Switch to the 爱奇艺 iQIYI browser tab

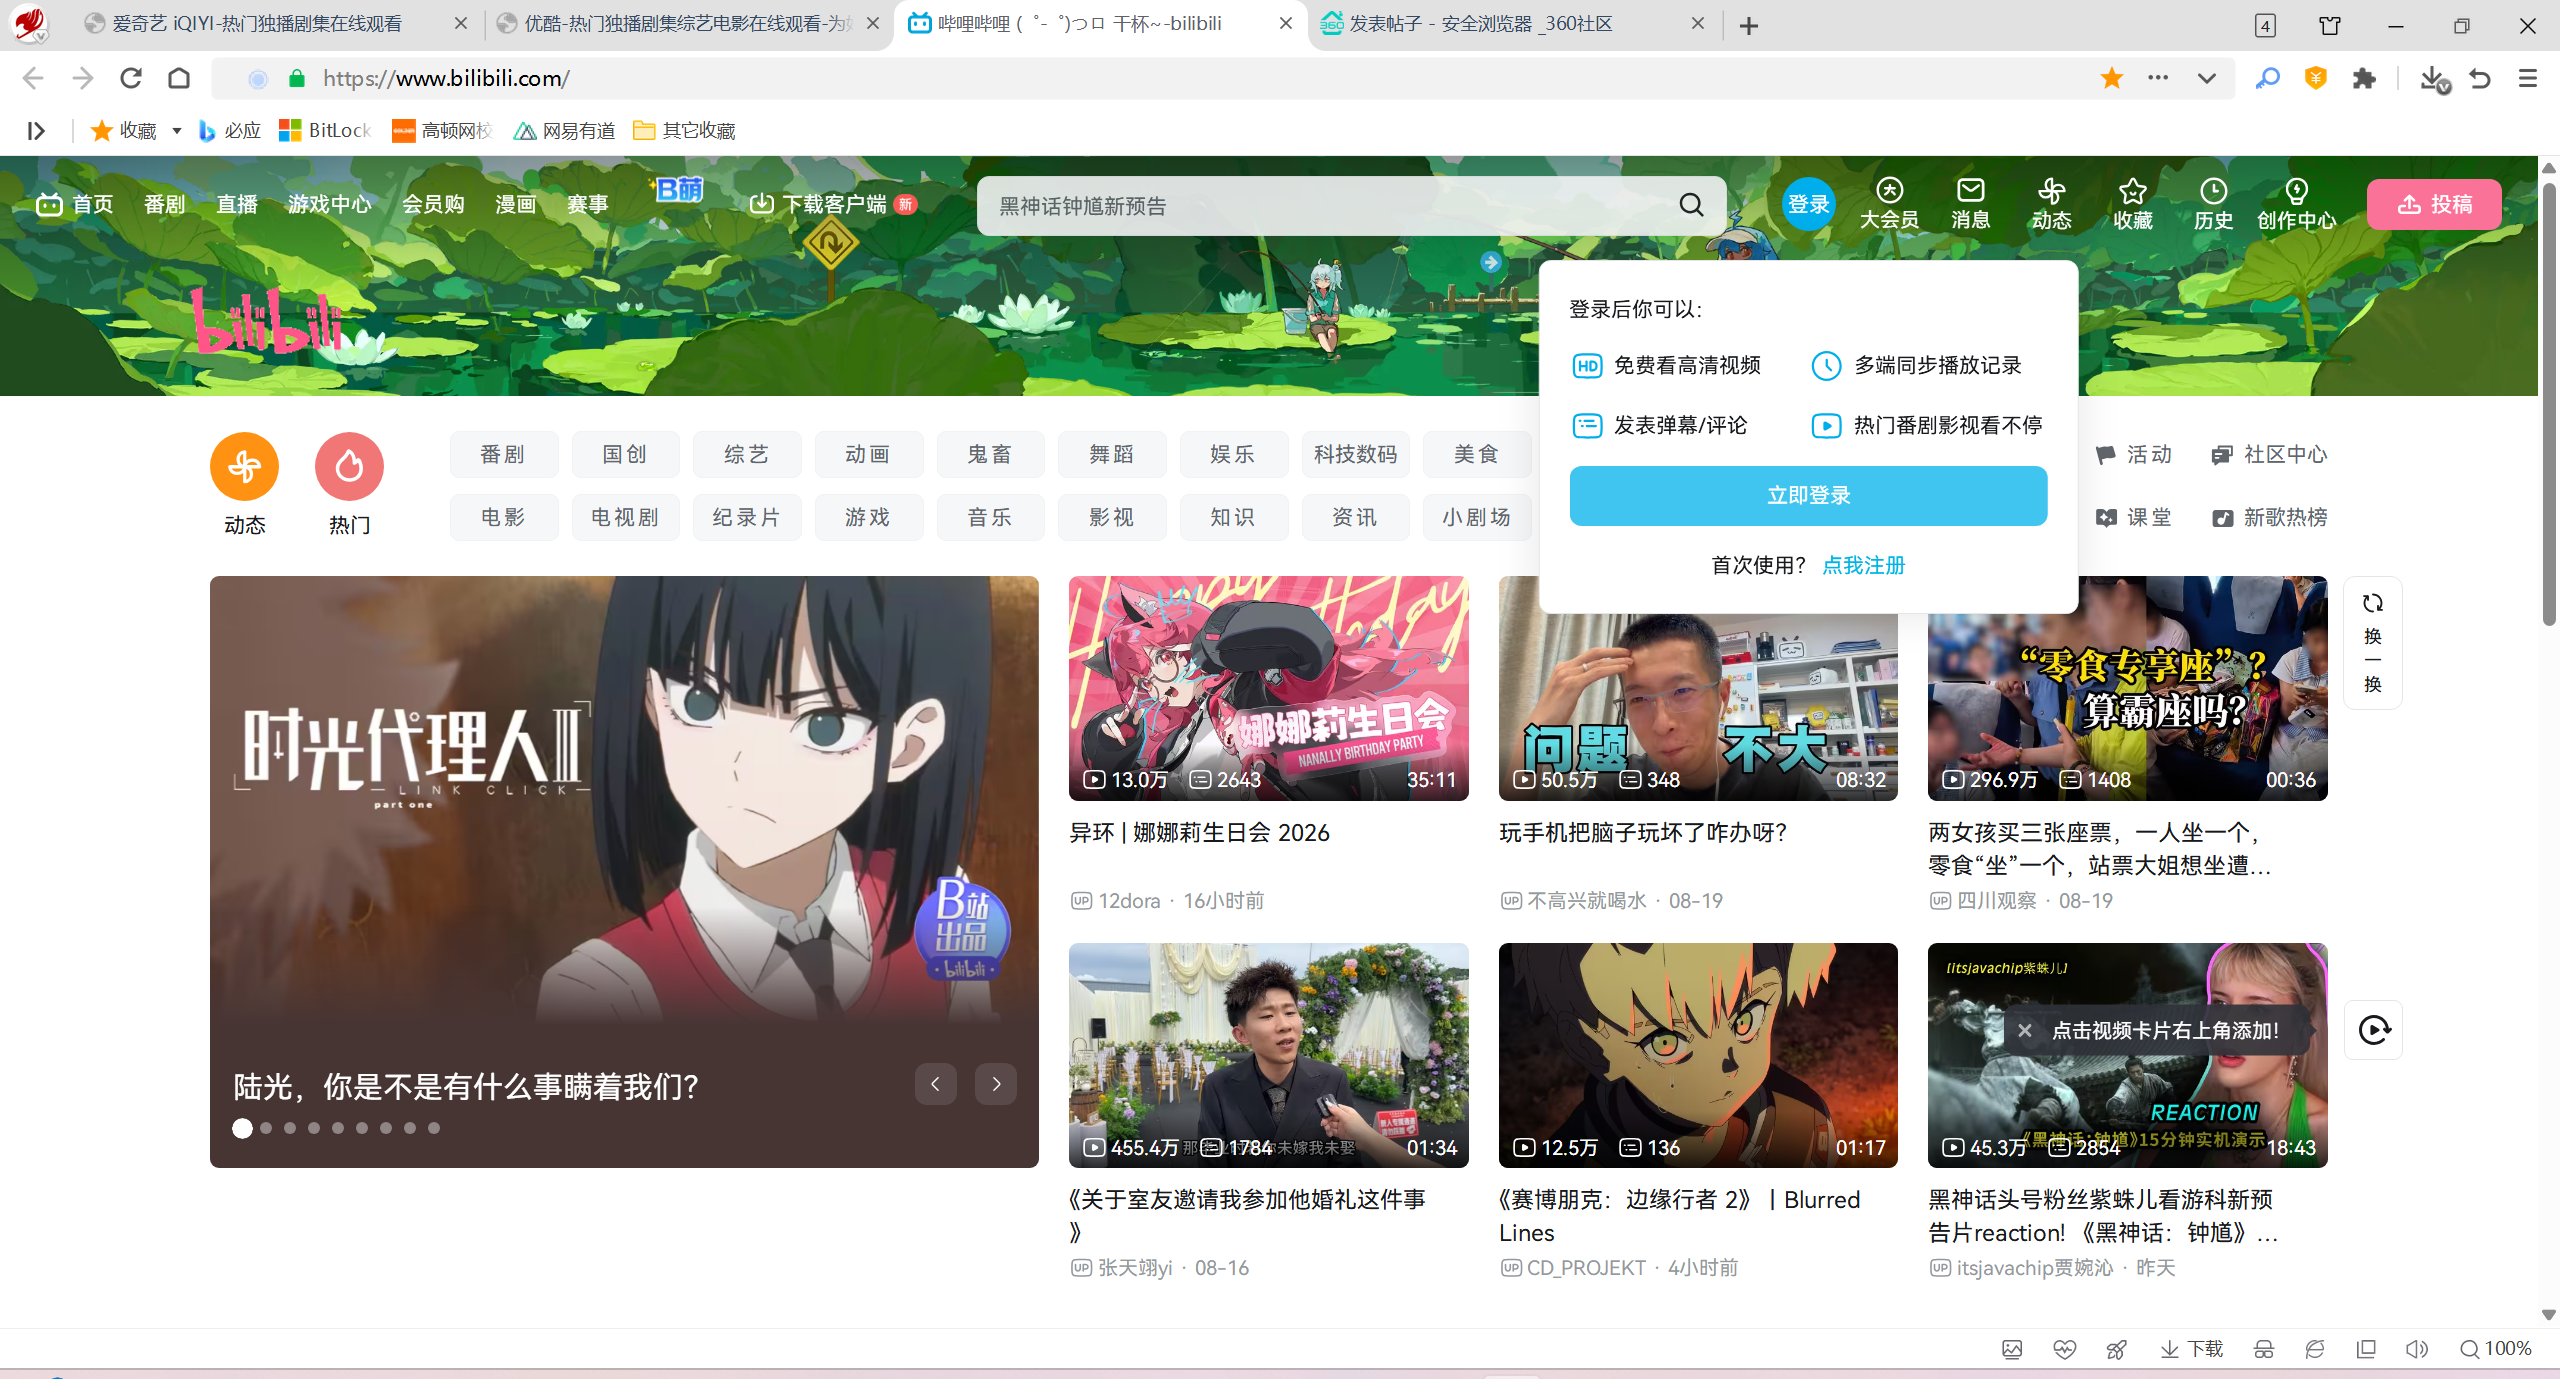(x=258, y=24)
